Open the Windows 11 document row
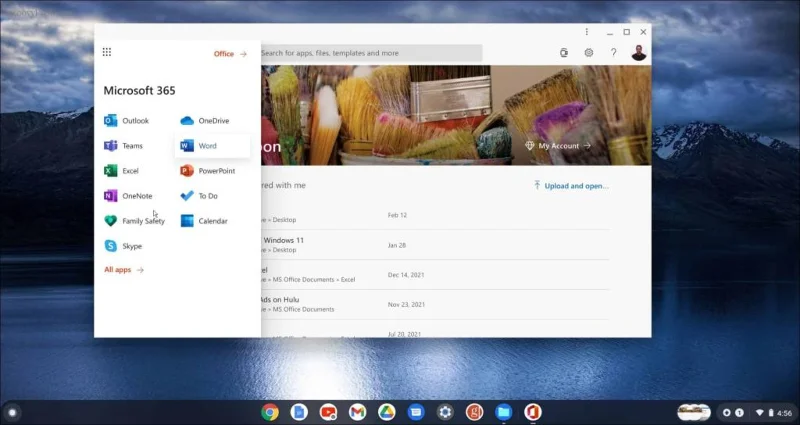 click(x=435, y=245)
